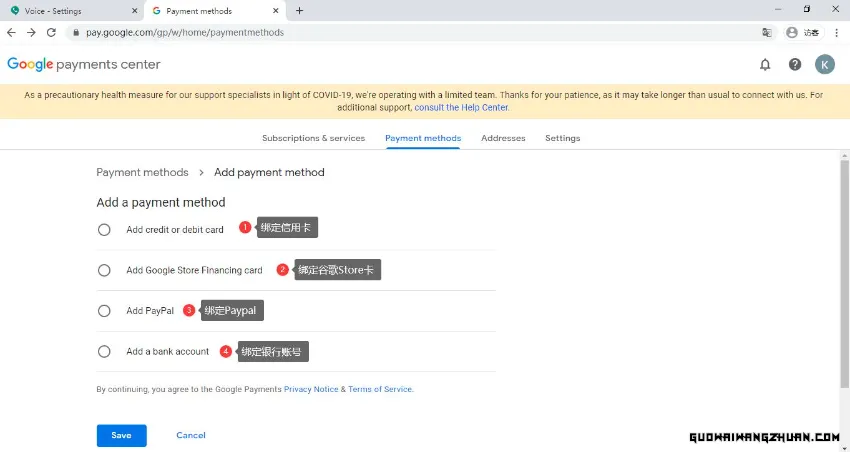Open consult the Help Center link
This screenshot has width=850, height=452.
(462, 107)
